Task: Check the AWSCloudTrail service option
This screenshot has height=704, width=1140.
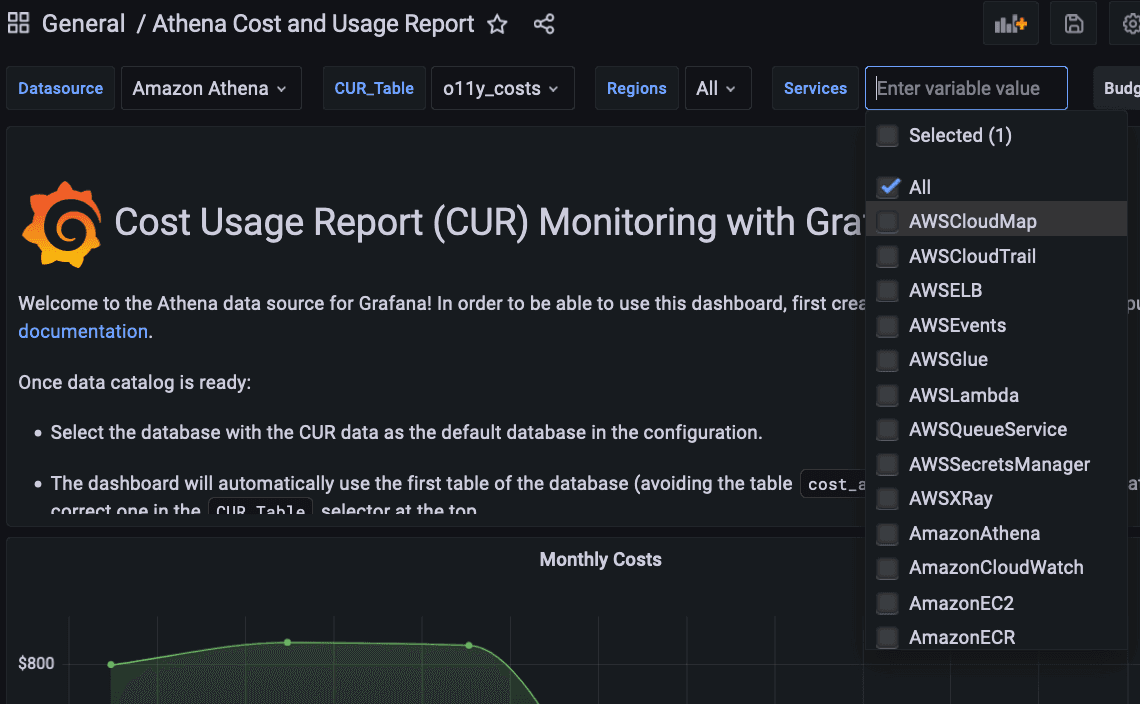Action: pyautogui.click(x=888, y=257)
